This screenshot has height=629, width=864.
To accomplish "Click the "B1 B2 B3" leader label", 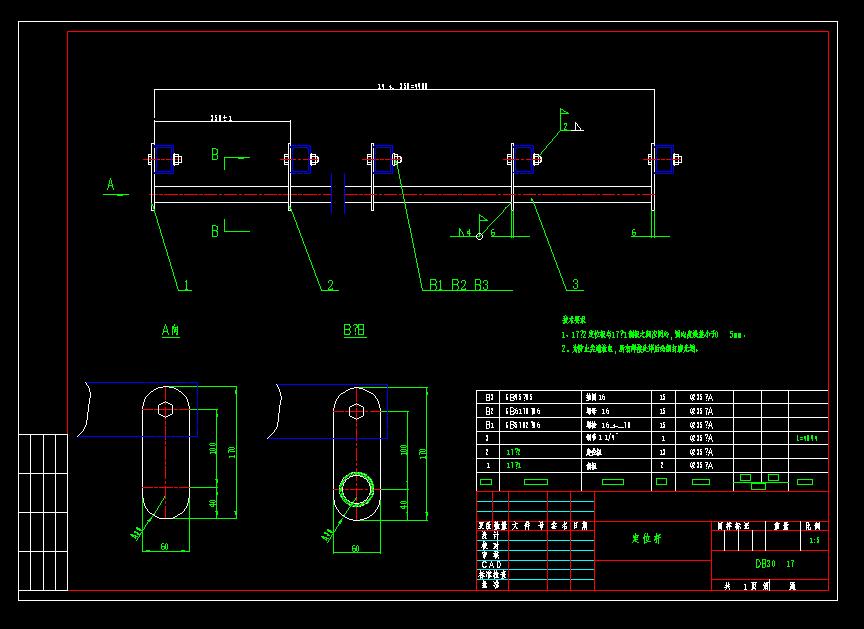I will pos(459,285).
